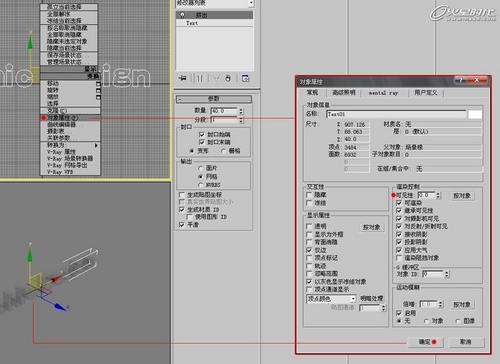Click the 名称 field containing Text01
The height and width of the screenshot is (364, 500).
click(396, 114)
